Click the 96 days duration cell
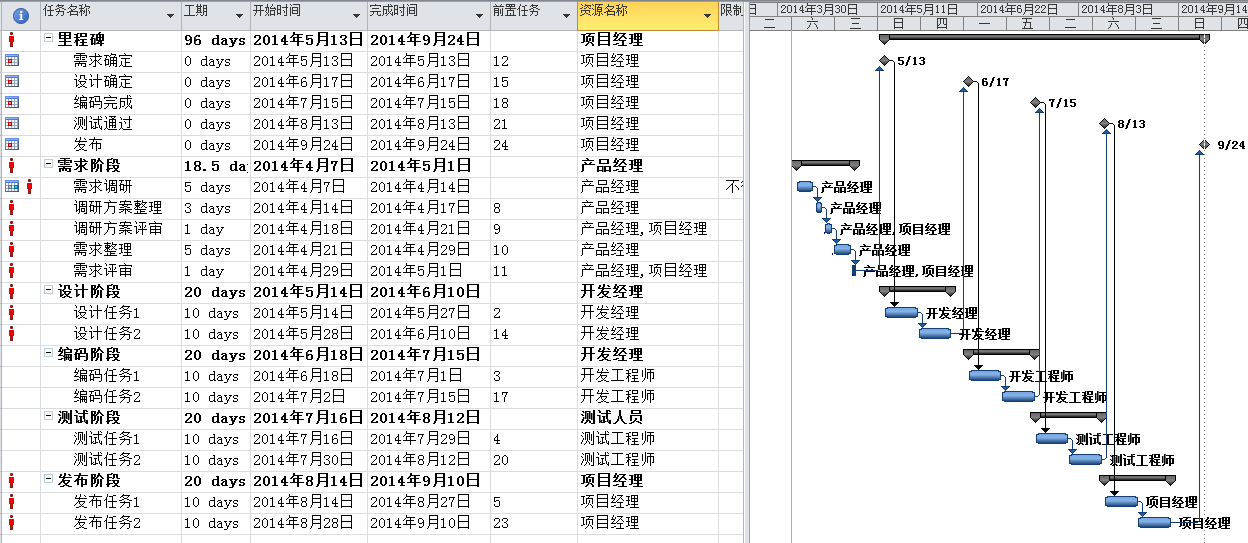The height and width of the screenshot is (543, 1248). [214, 40]
